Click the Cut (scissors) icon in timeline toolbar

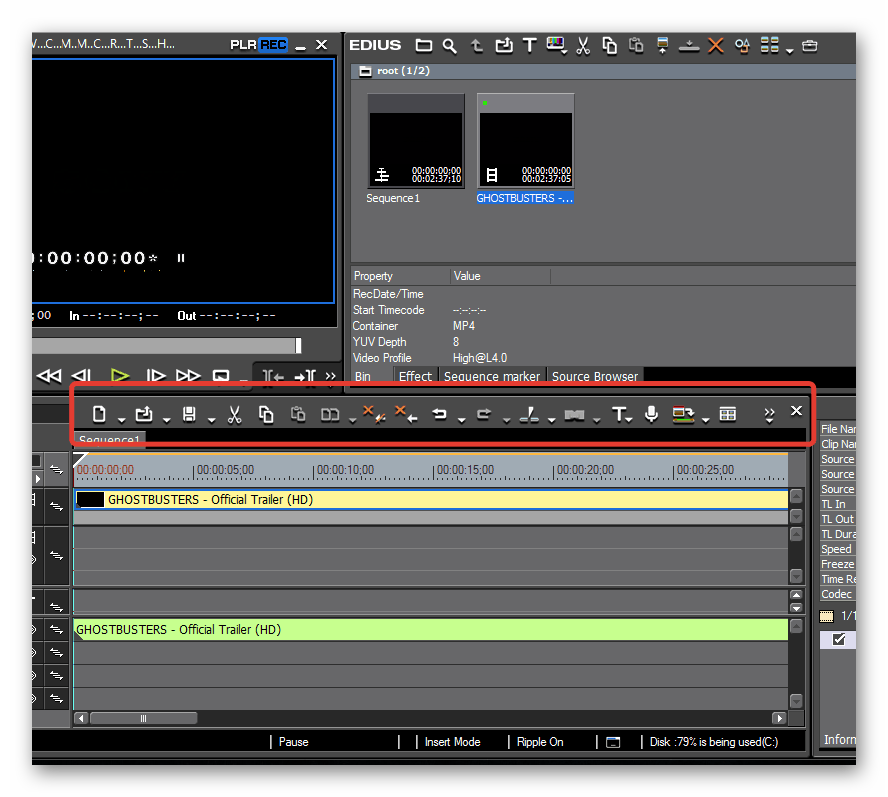(x=234, y=414)
